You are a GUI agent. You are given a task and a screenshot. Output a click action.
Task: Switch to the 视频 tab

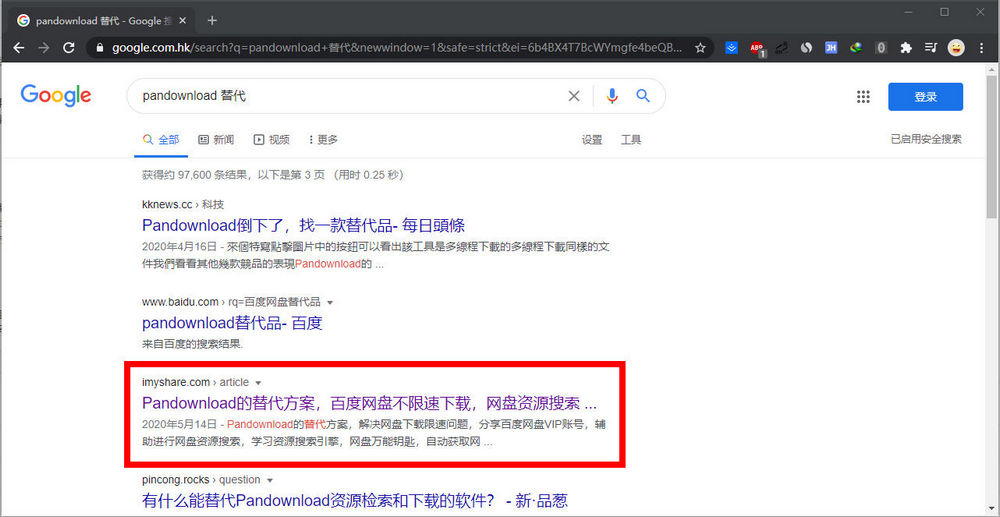[x=271, y=140]
